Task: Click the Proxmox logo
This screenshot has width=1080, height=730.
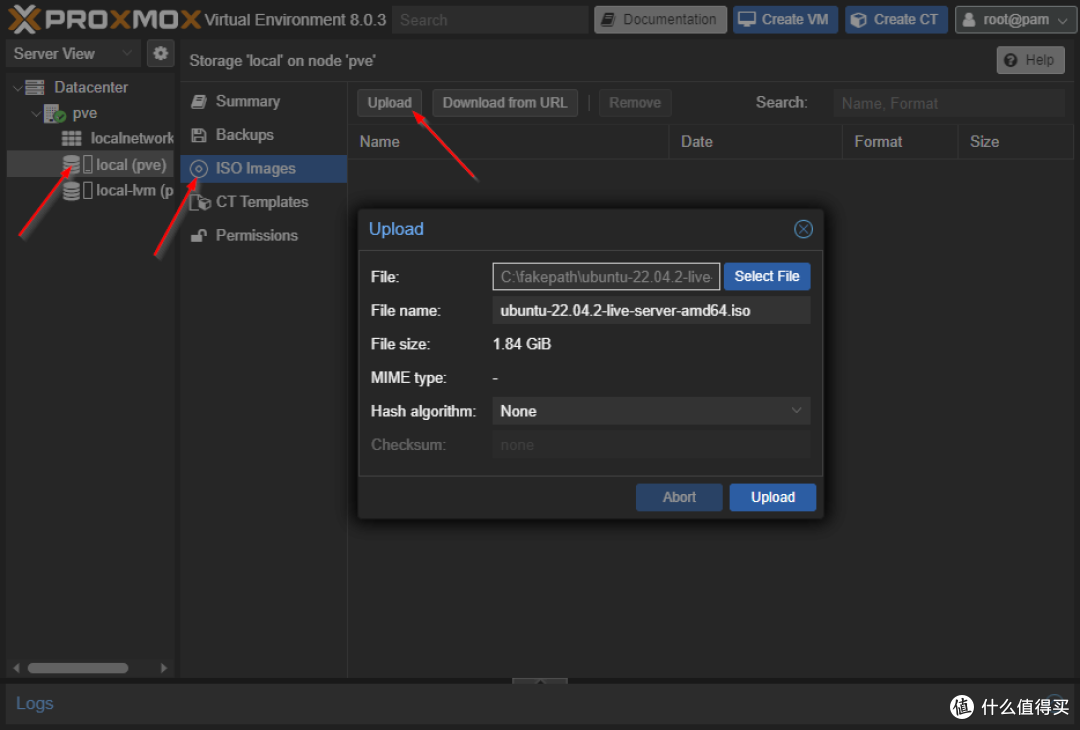Action: (x=104, y=19)
